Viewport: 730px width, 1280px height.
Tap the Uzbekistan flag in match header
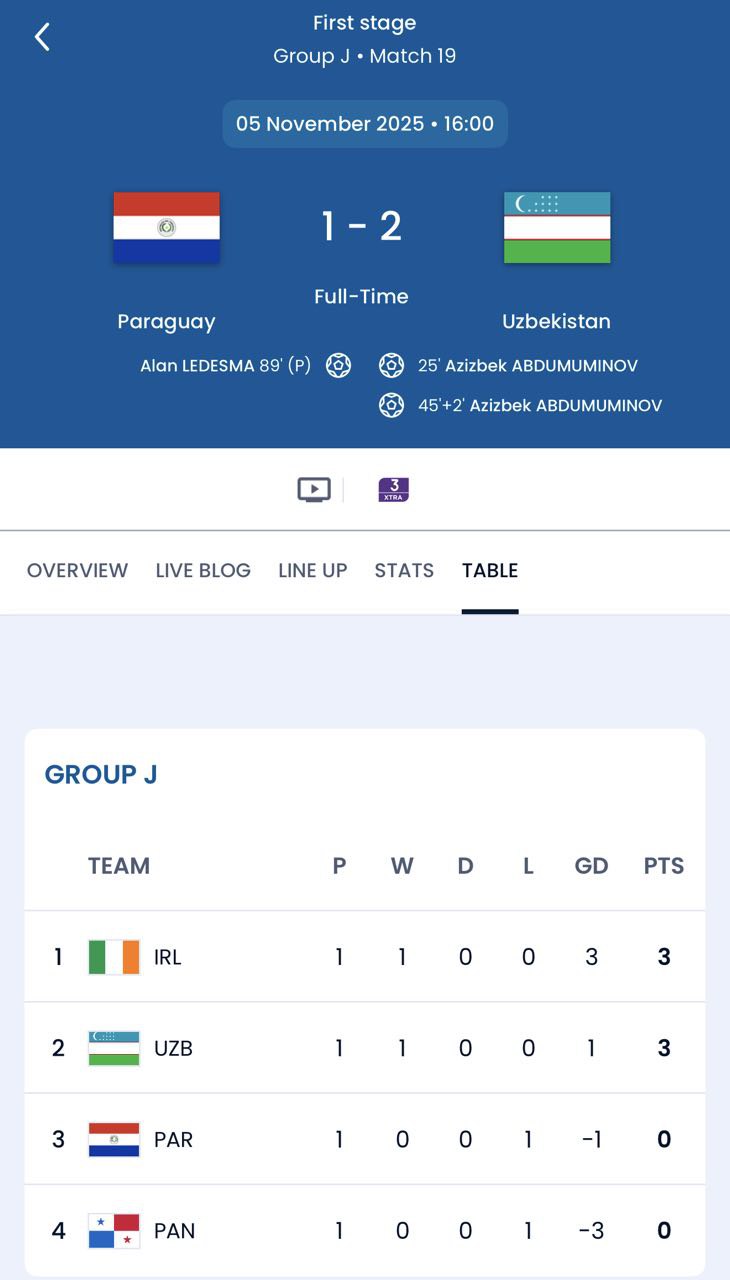tap(557, 228)
